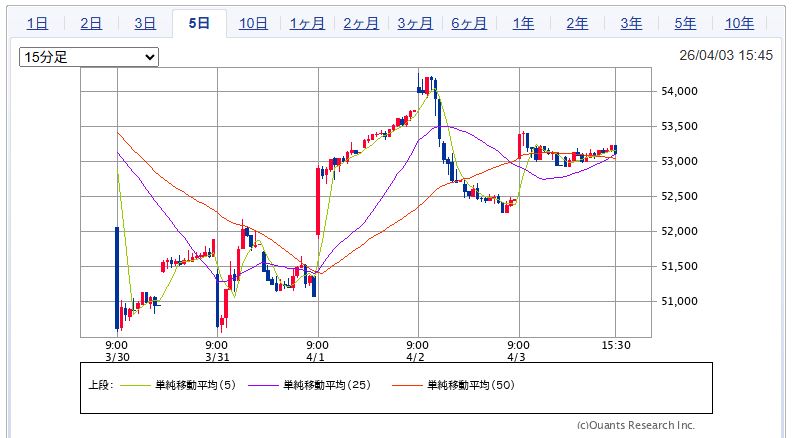Open the 15分足 interval dropdown
The width and height of the screenshot is (800, 438).
coord(89,58)
